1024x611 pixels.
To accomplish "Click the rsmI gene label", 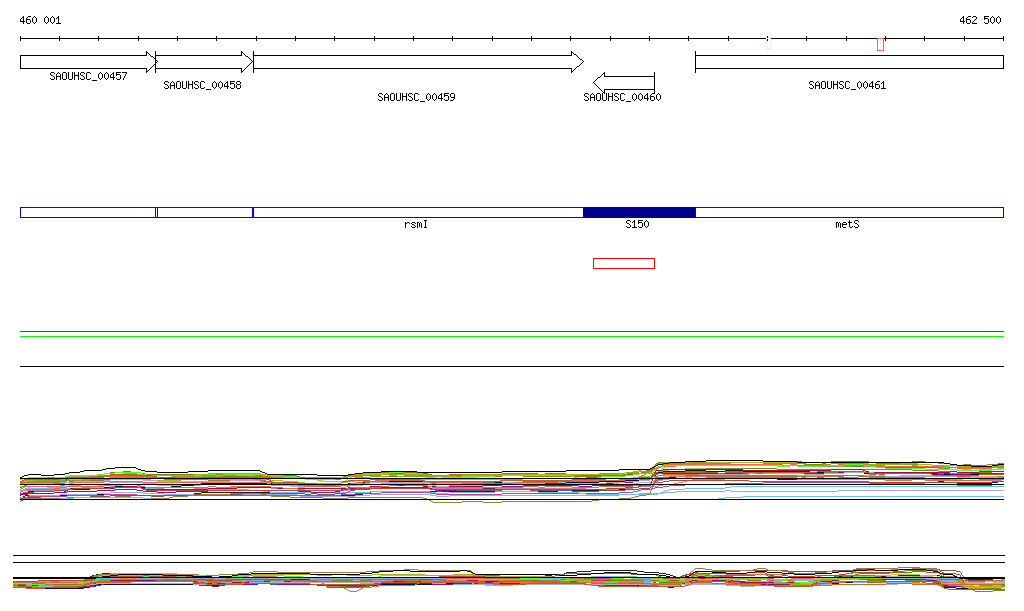I will click(x=416, y=225).
